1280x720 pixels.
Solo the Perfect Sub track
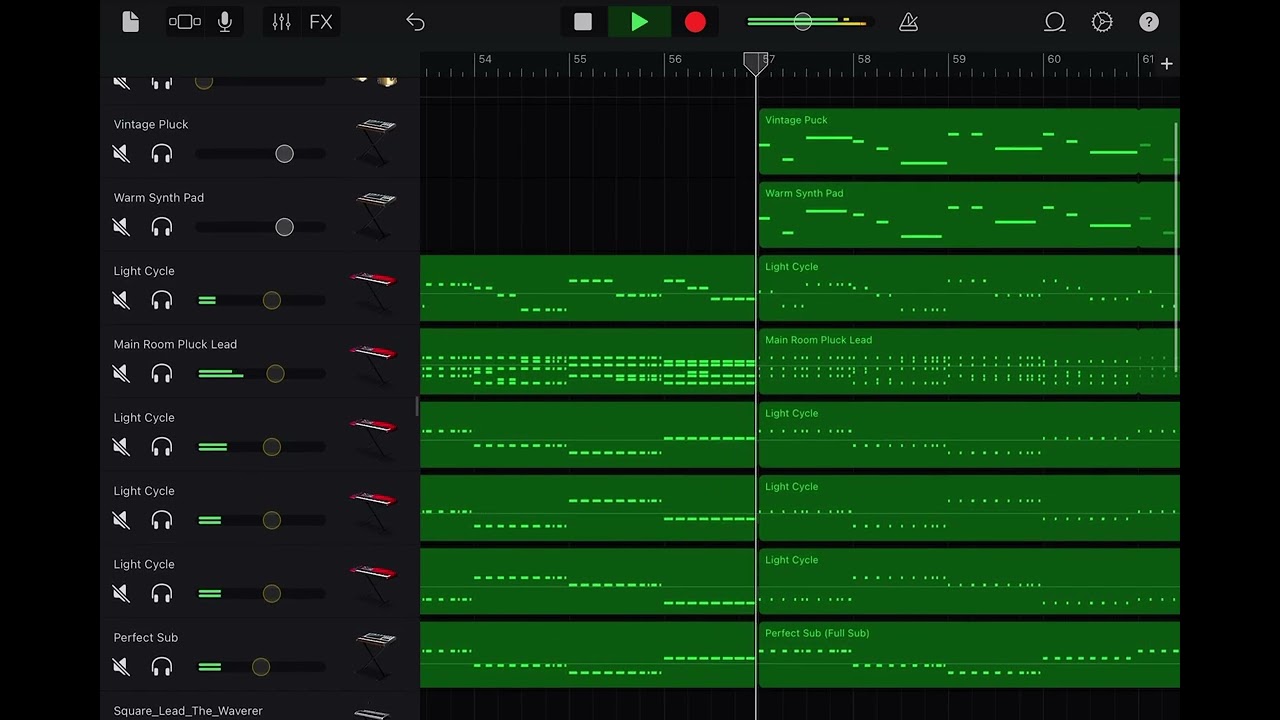coord(161,667)
